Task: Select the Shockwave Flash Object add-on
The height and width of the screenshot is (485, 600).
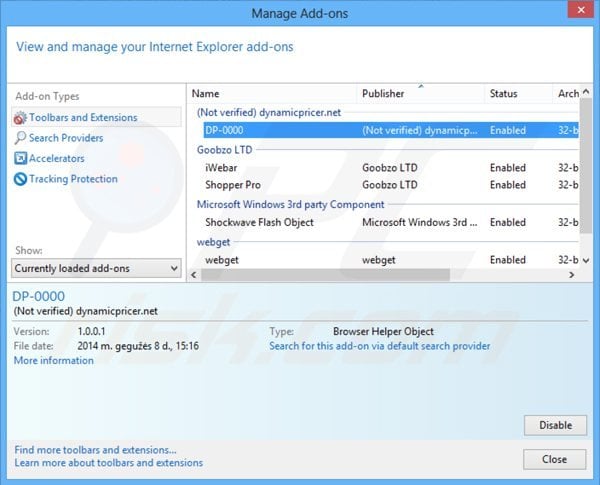Action: (391, 222)
